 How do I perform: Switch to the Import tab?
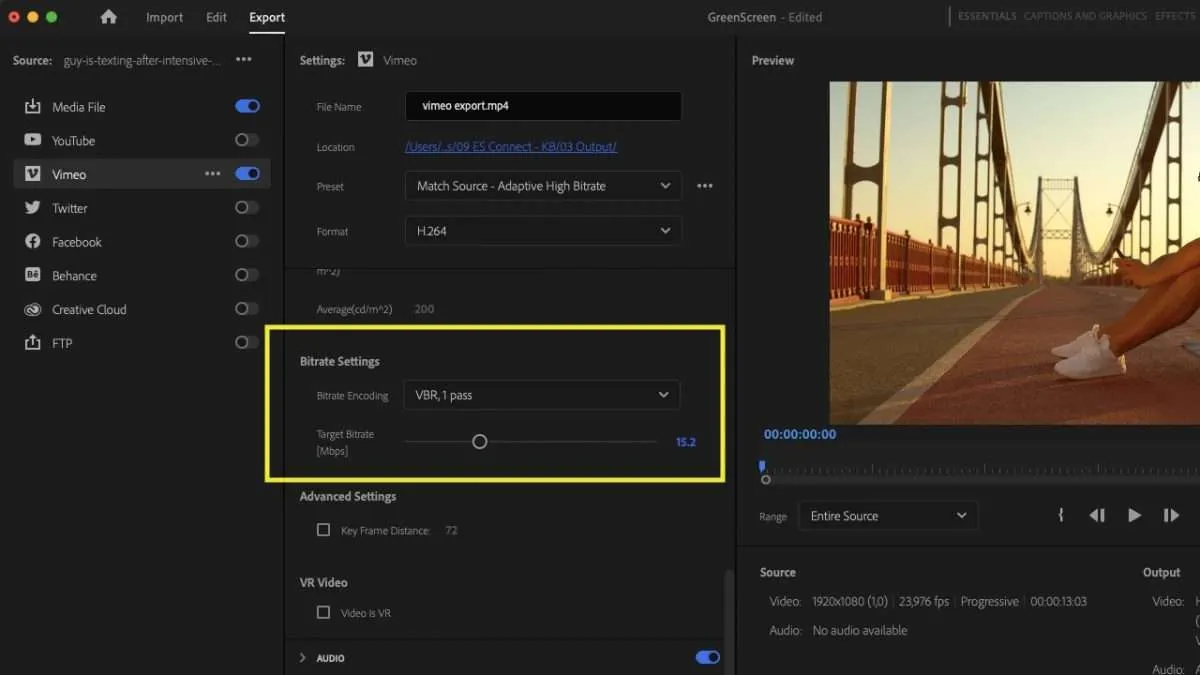tap(164, 17)
